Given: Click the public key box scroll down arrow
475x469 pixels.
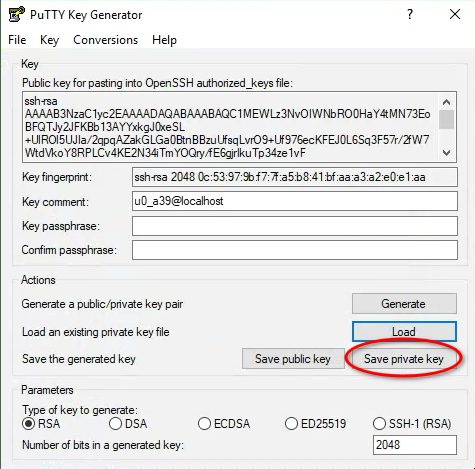Looking at the screenshot, I should [x=446, y=153].
